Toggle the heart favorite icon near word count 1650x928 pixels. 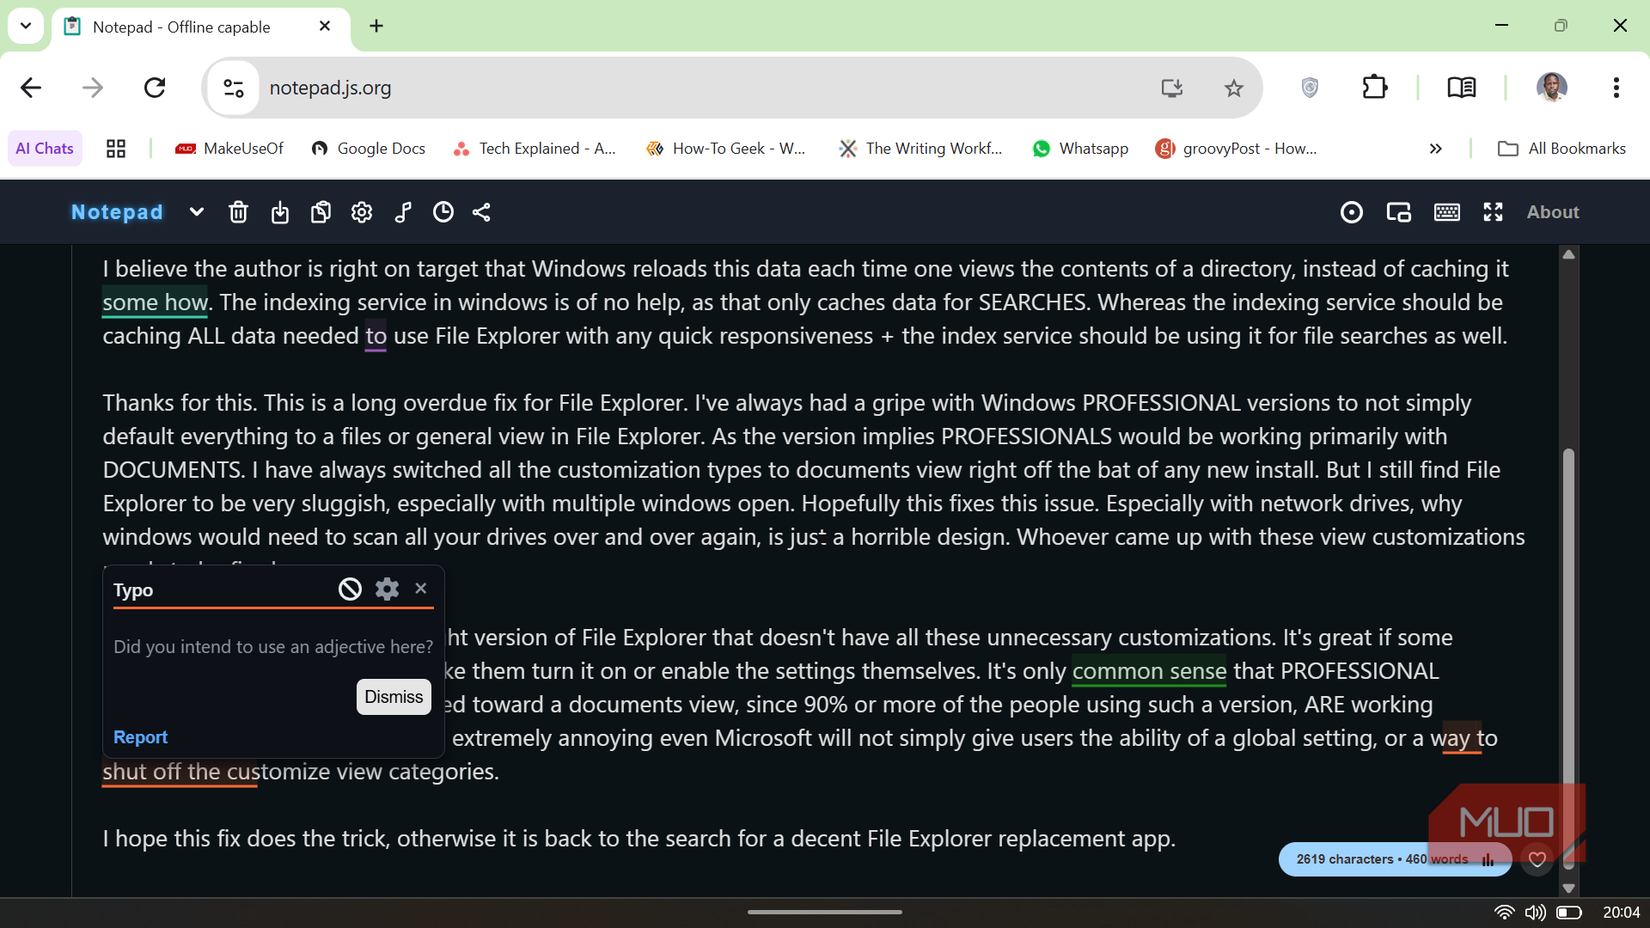(1537, 859)
